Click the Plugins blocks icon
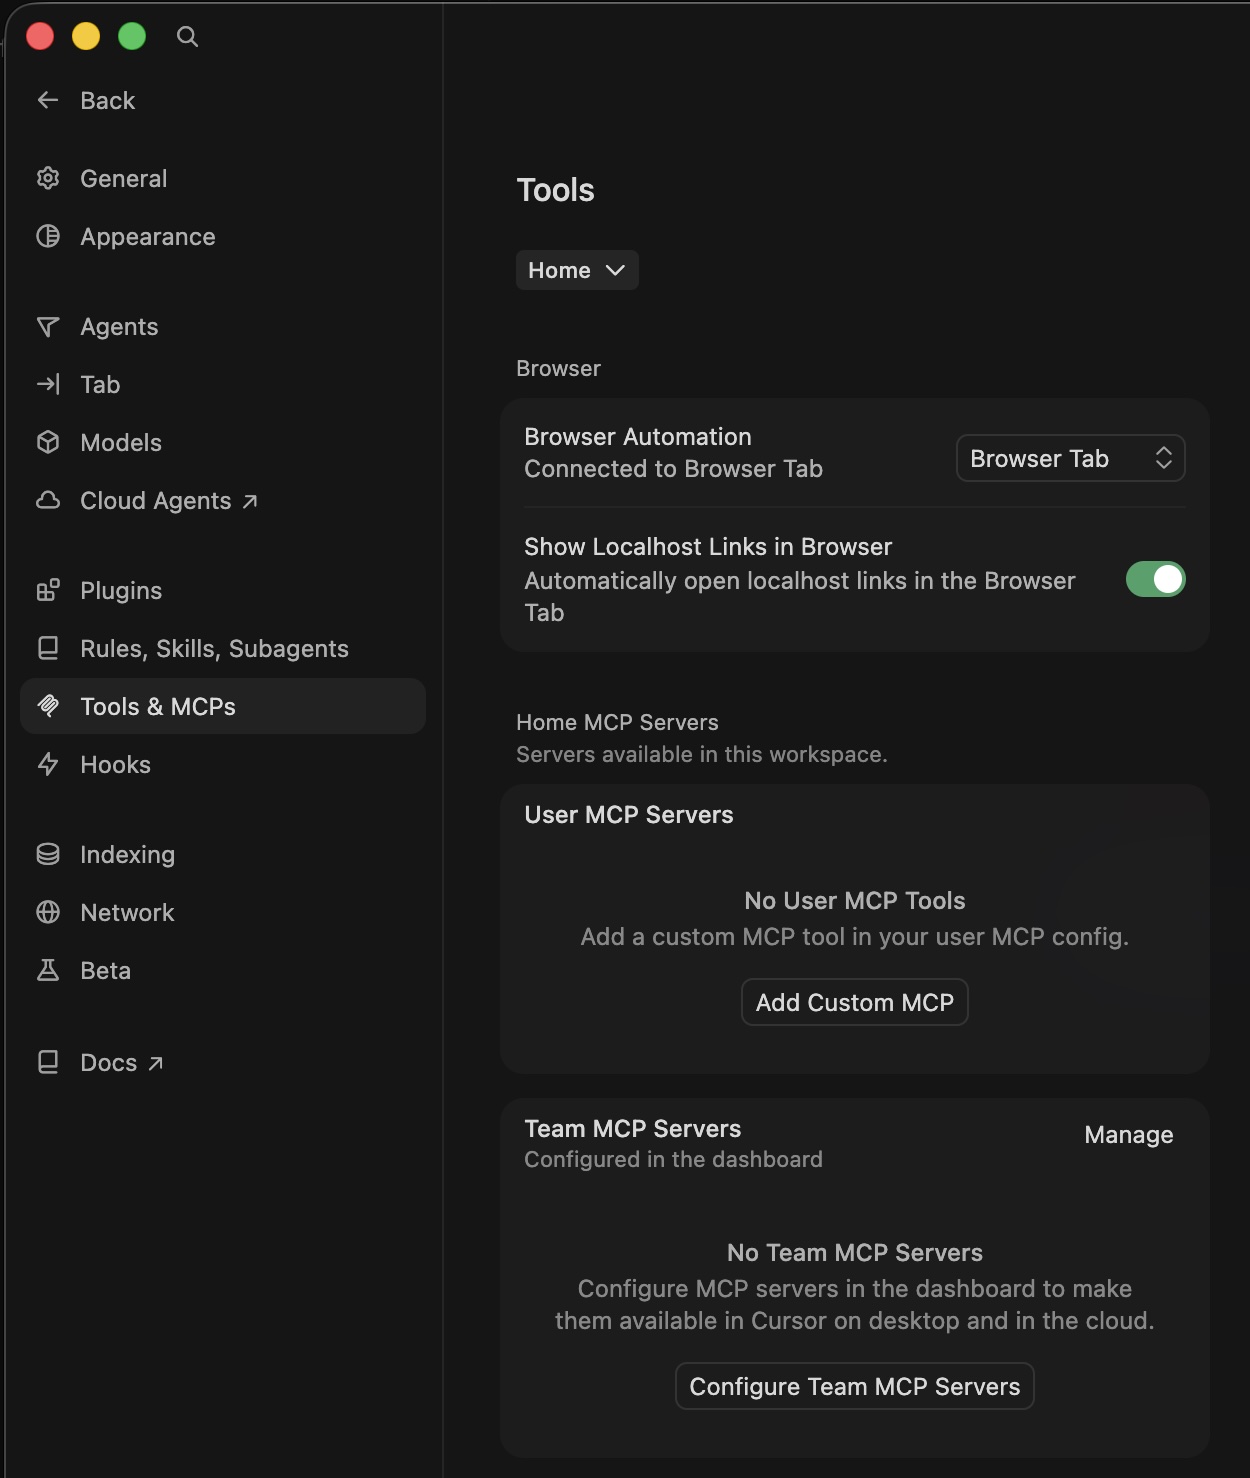The height and width of the screenshot is (1478, 1250). coord(48,590)
